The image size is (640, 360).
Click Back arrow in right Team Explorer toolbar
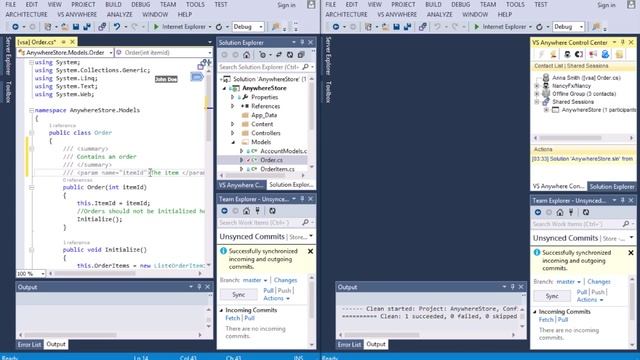click(538, 212)
